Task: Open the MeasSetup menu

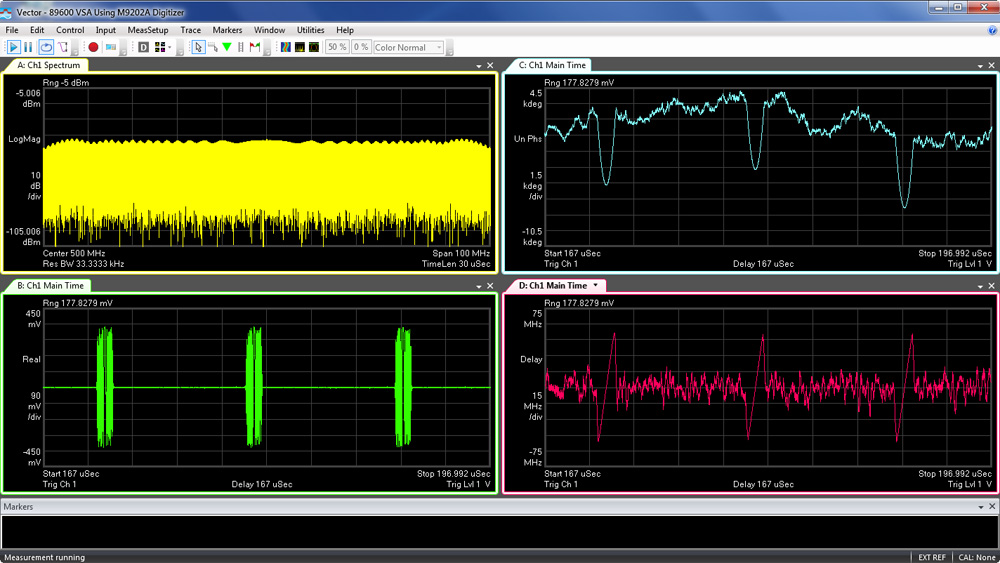Action: (x=148, y=30)
